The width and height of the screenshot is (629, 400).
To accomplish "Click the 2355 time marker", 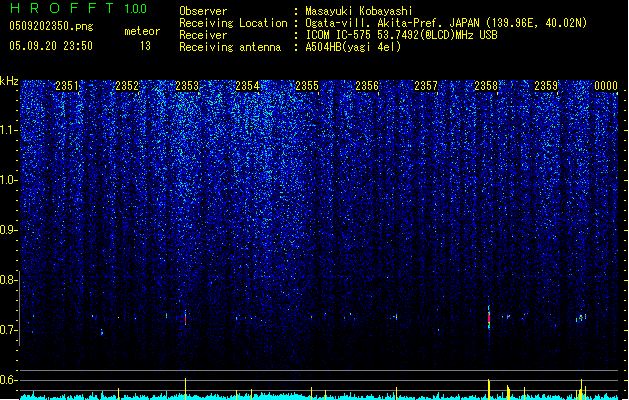I will pos(307,86).
